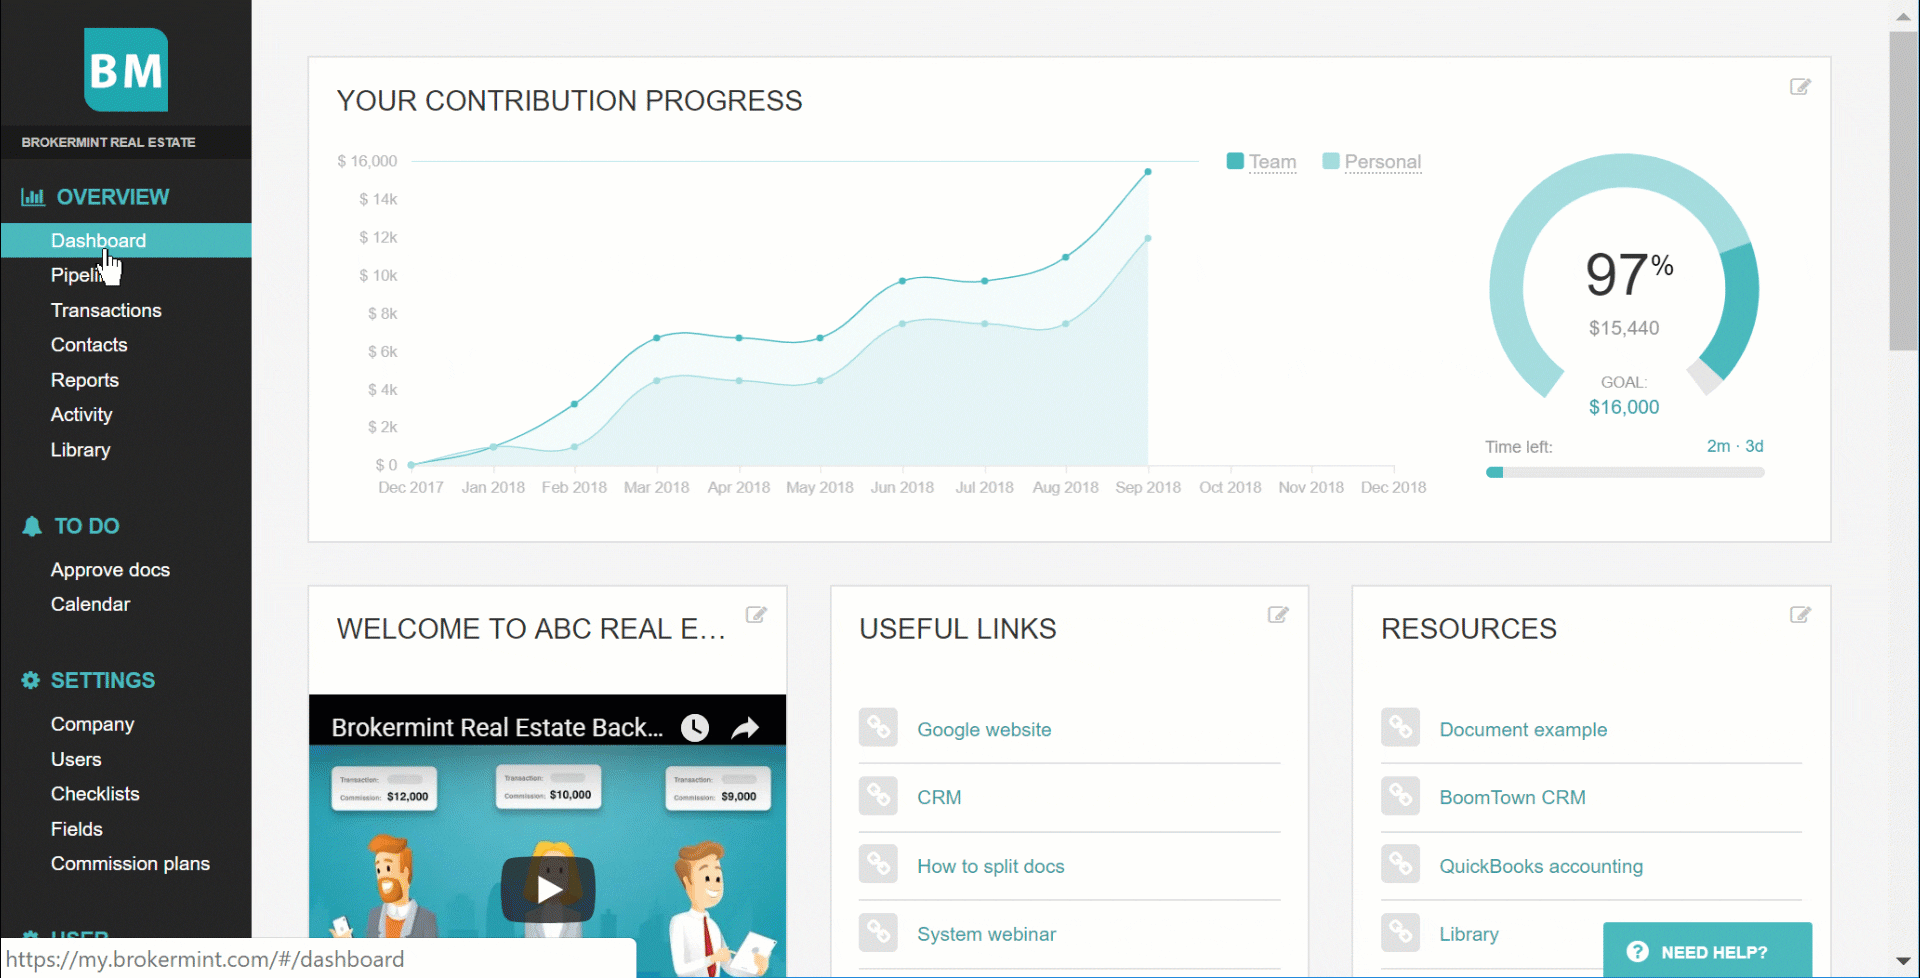
Task: Click the Brokermint BM logo
Action: (125, 70)
